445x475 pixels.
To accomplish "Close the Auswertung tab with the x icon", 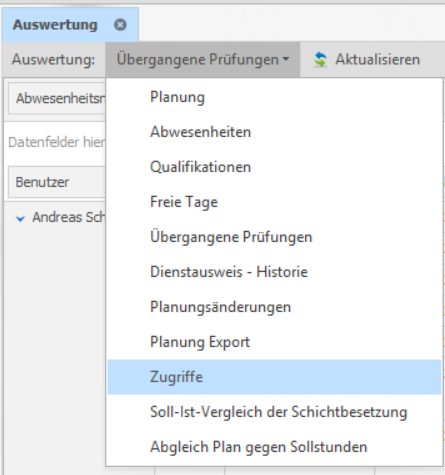I will (120, 25).
